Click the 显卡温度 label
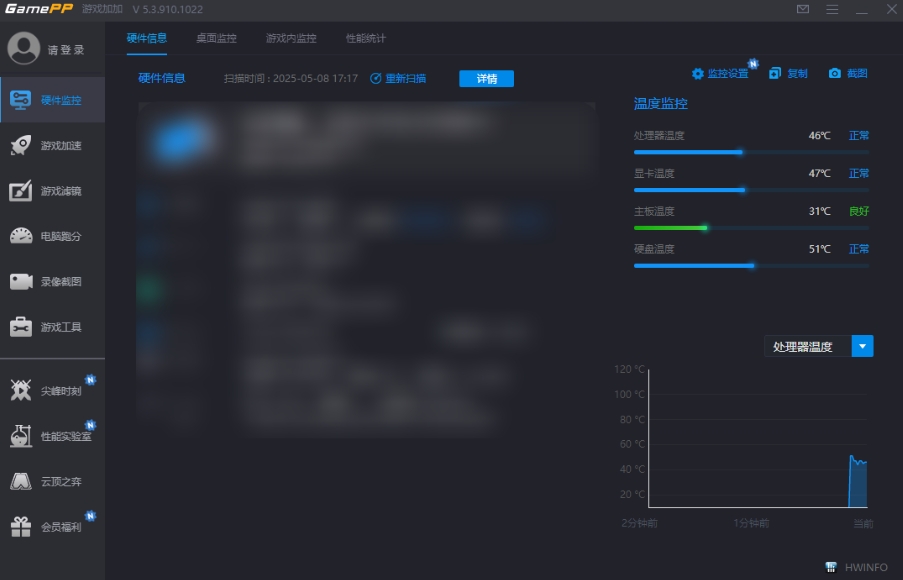Screen dimensions: 903x580 654,173
